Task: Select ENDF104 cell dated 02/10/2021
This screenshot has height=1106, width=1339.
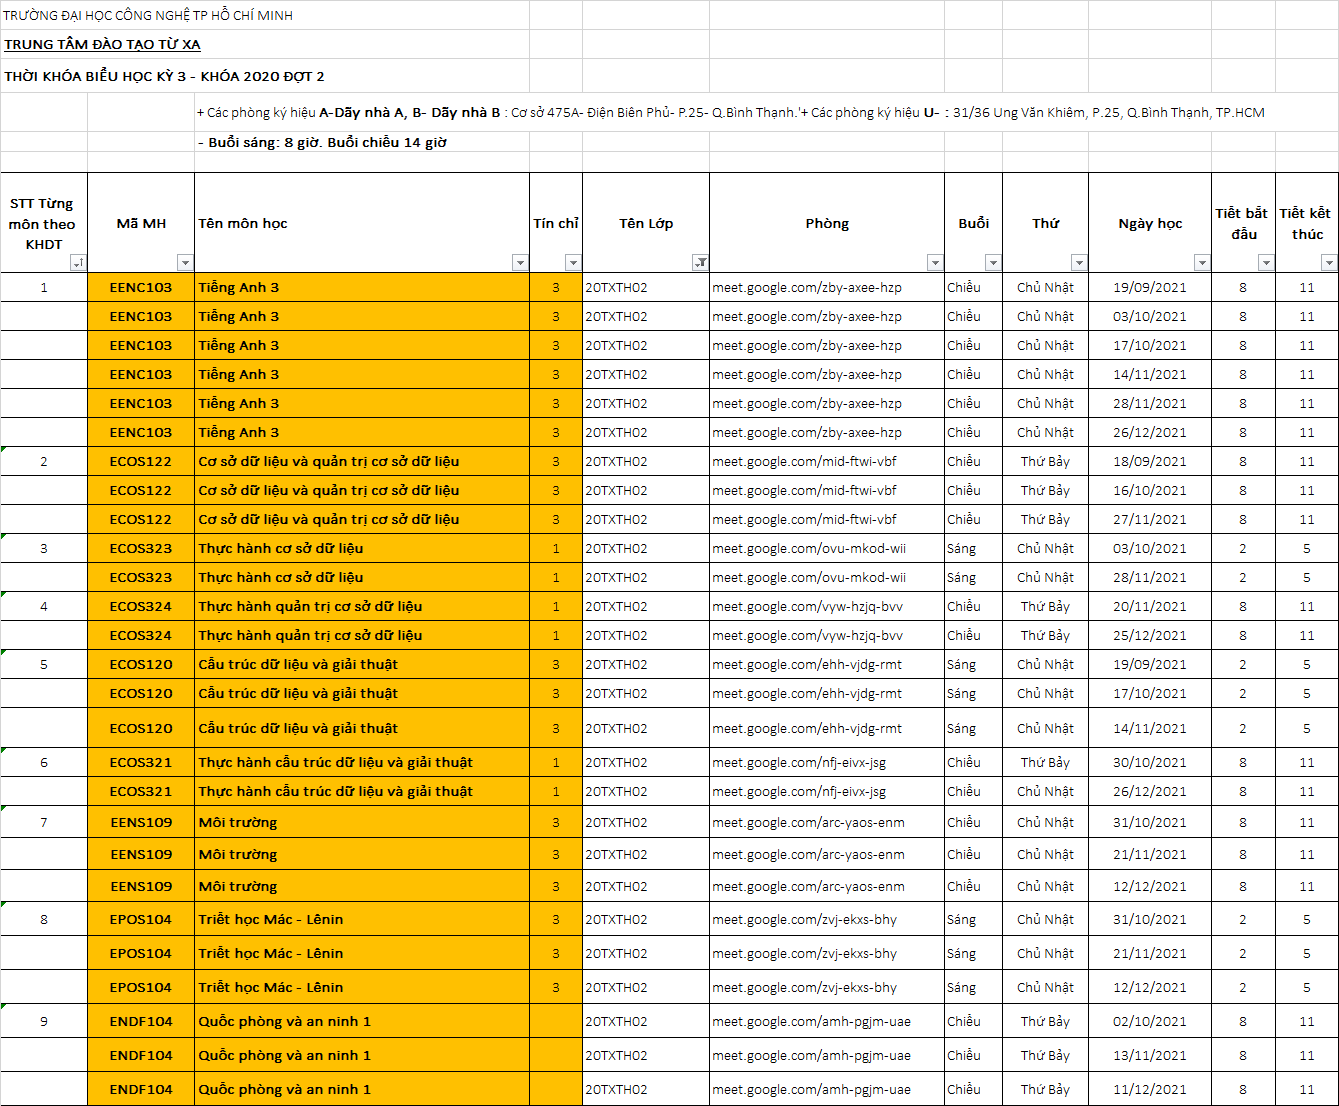Action: point(141,1022)
